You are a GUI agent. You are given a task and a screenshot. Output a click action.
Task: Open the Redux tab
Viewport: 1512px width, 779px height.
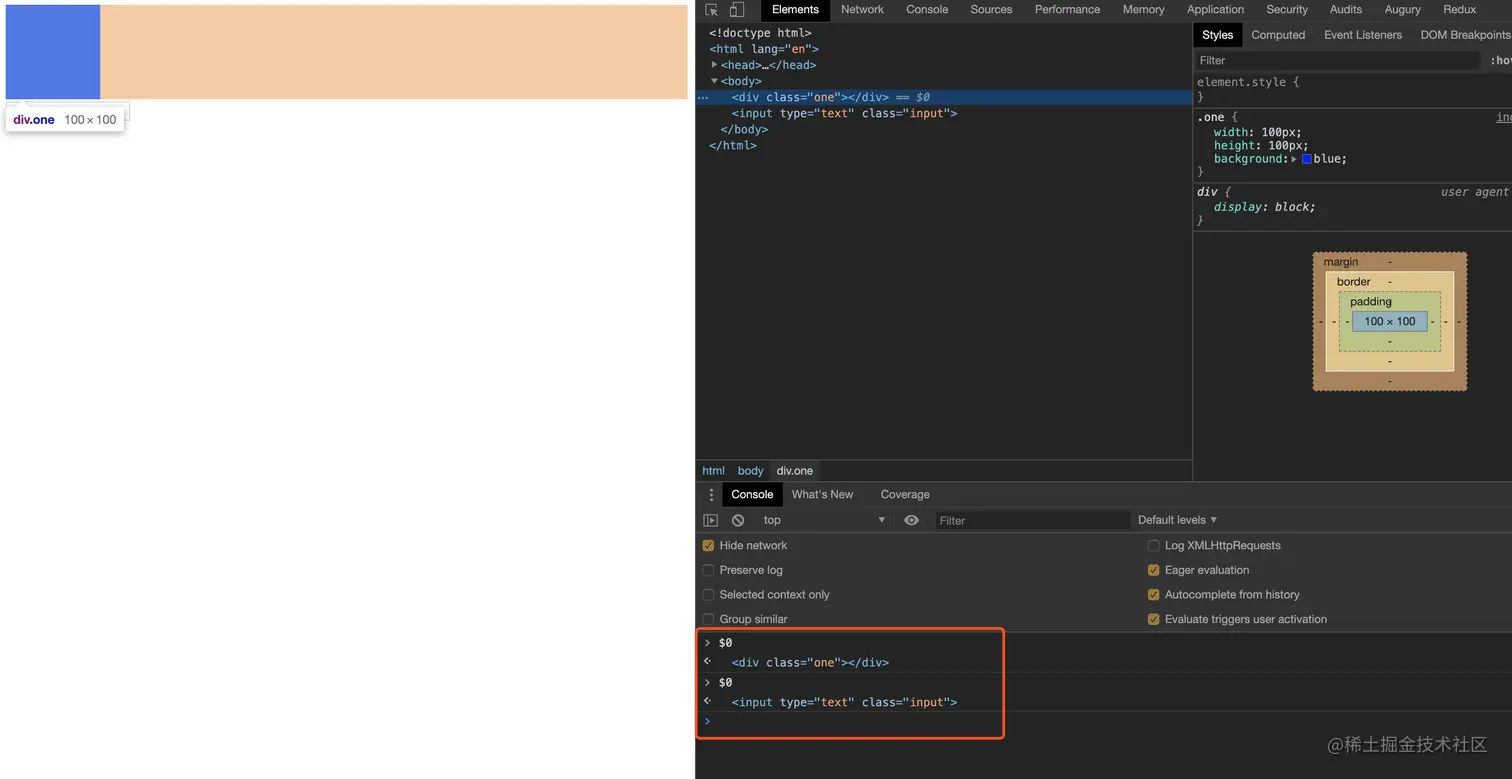click(1459, 10)
